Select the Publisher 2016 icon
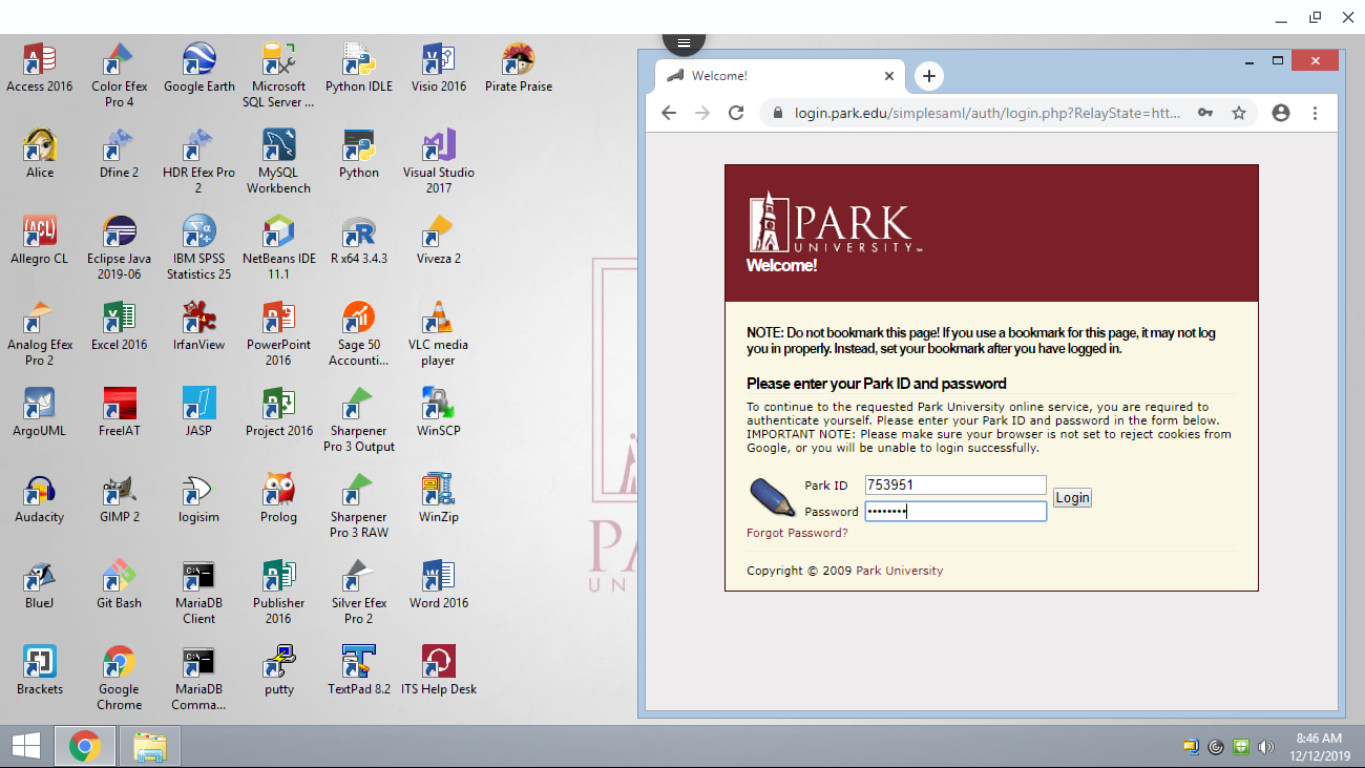Viewport: 1365px width, 768px height. [x=278, y=591]
